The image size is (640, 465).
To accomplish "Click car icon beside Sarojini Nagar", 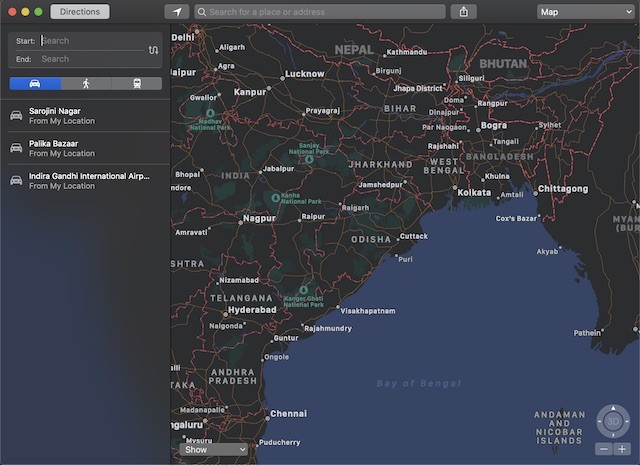I will coord(16,116).
